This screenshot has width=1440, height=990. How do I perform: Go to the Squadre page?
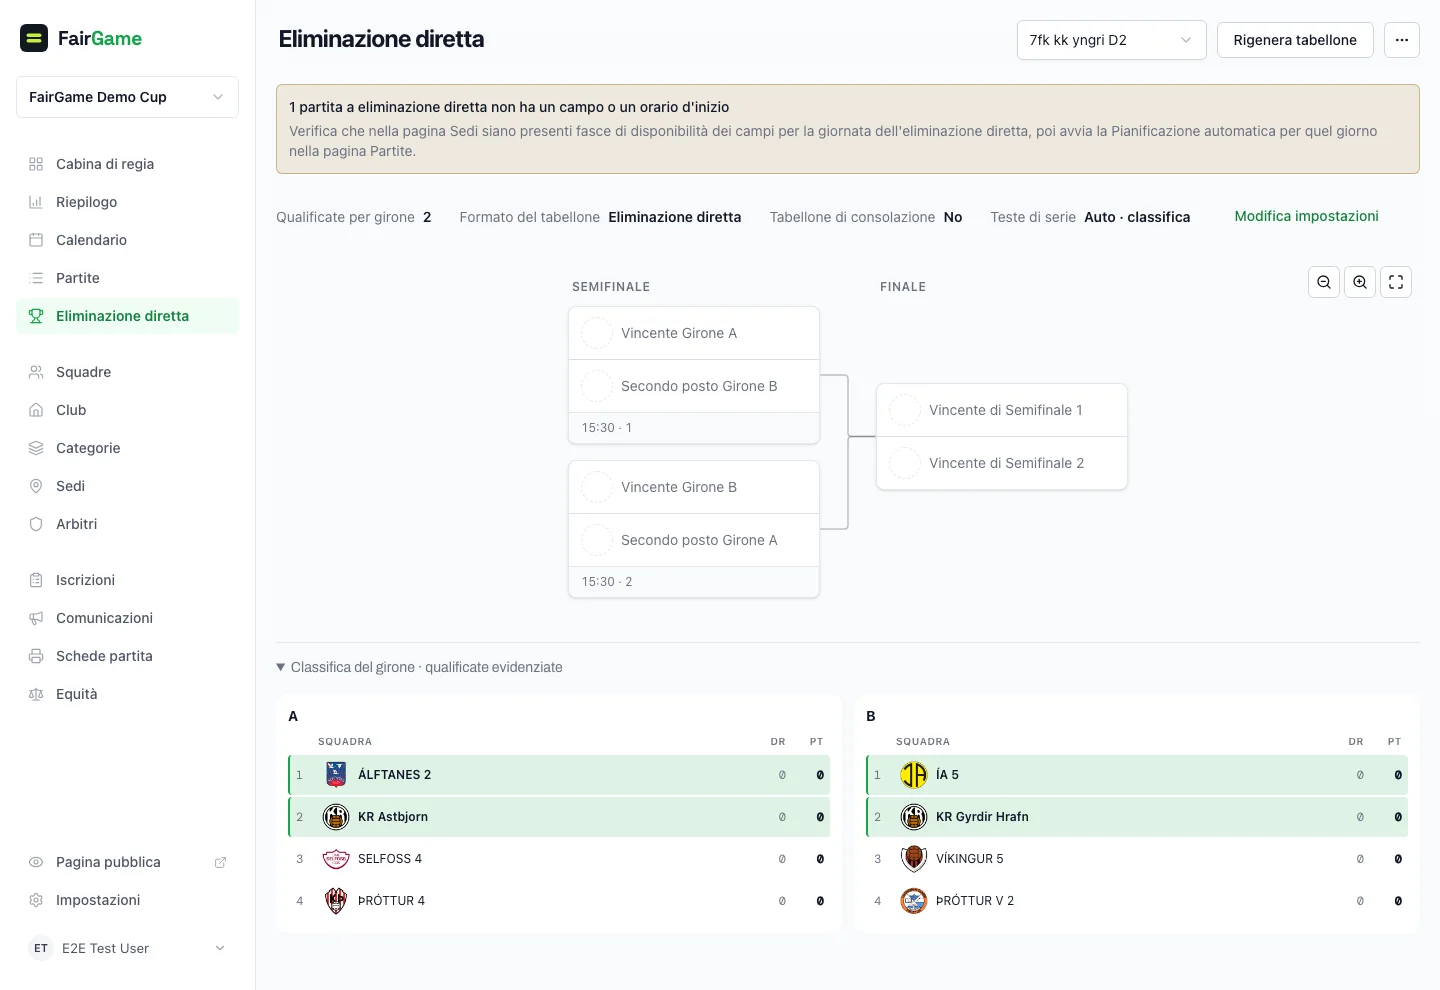coord(127,372)
